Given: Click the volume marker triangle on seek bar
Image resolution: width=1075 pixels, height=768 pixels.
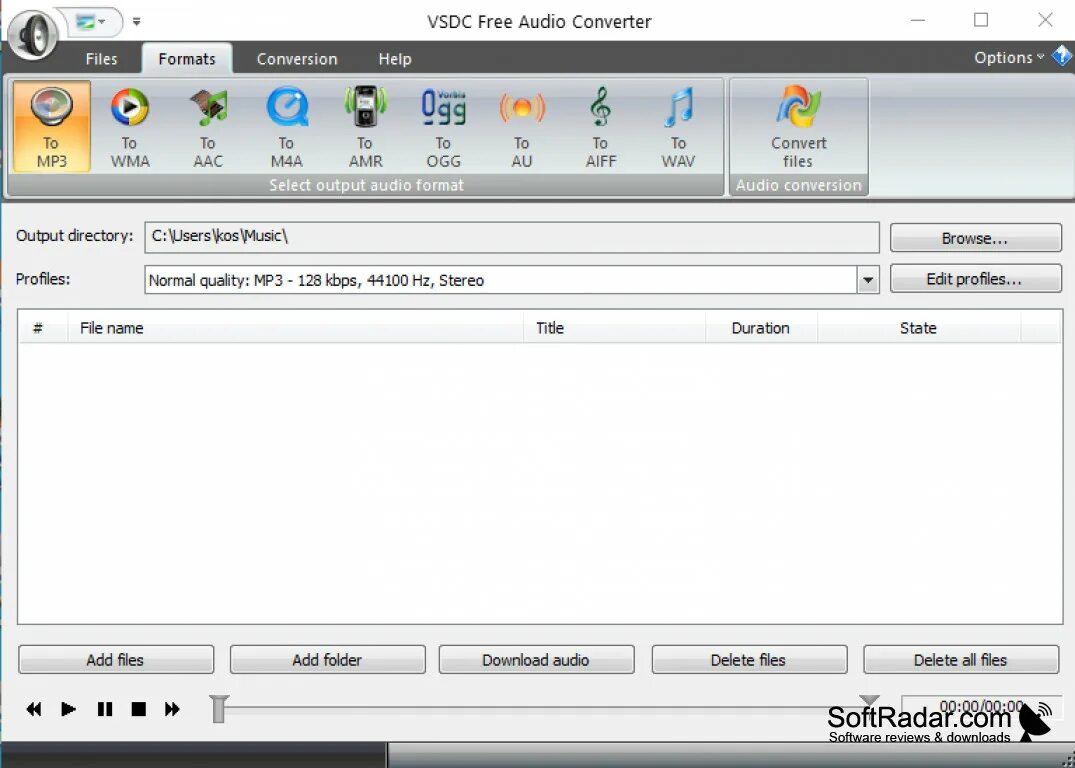Looking at the screenshot, I should (869, 700).
